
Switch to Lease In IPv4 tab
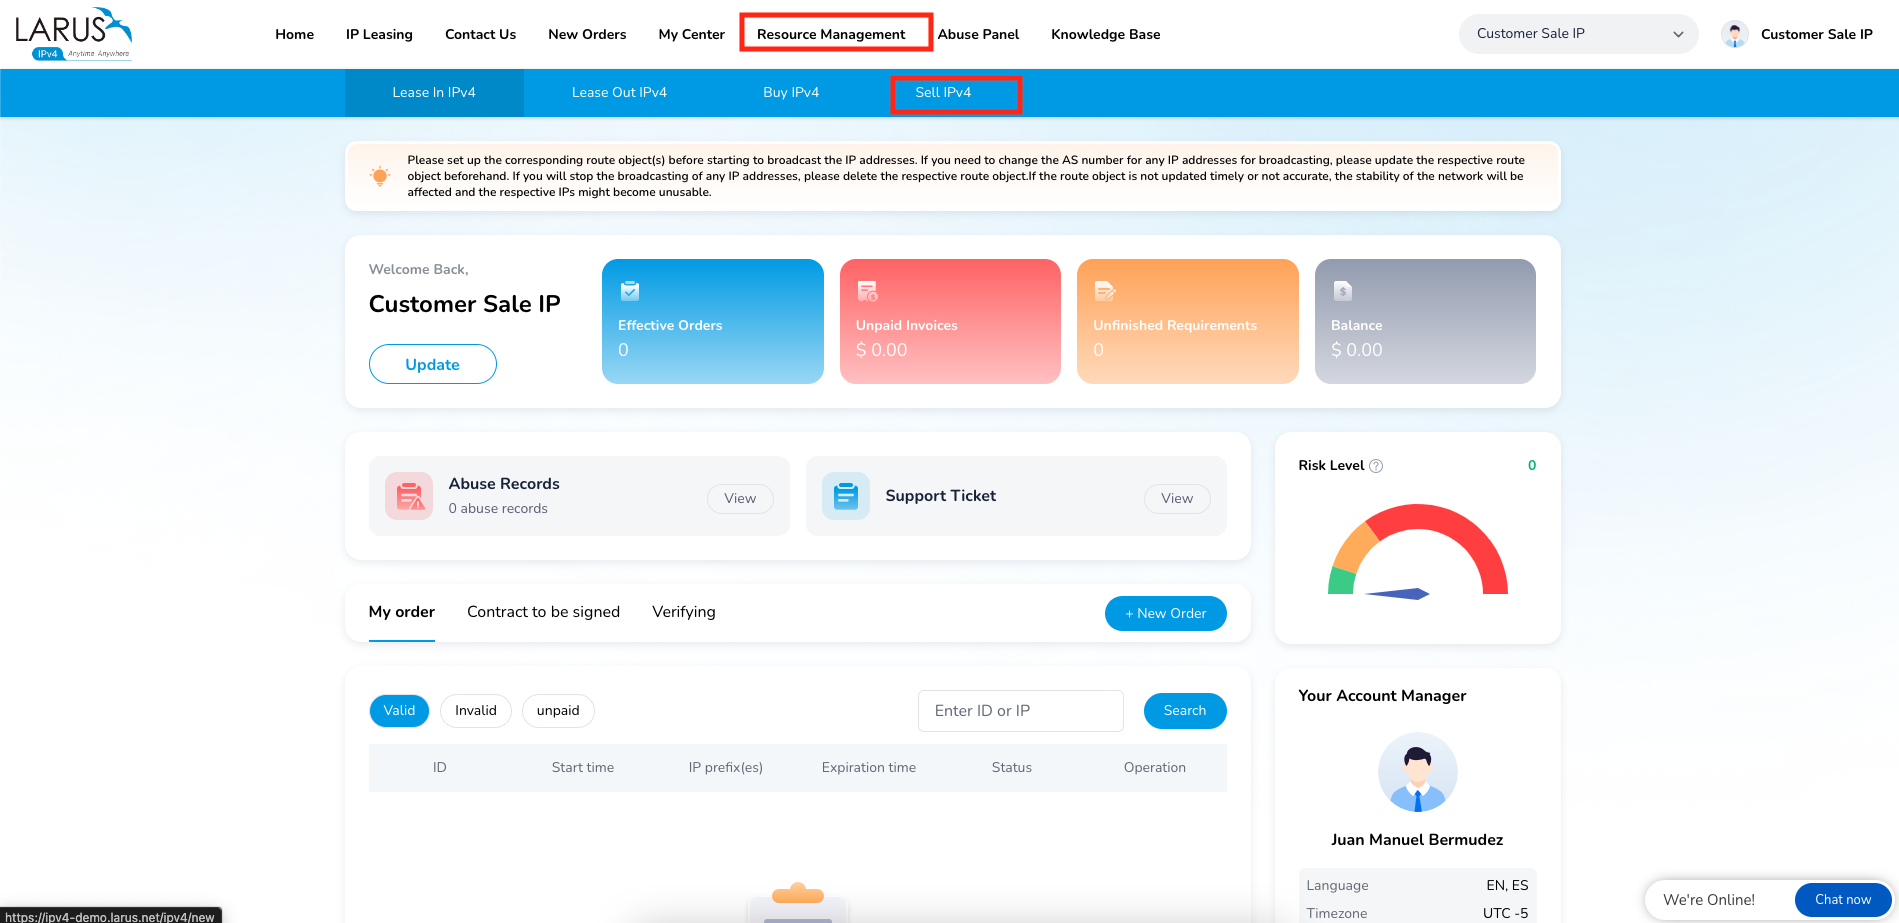434,93
